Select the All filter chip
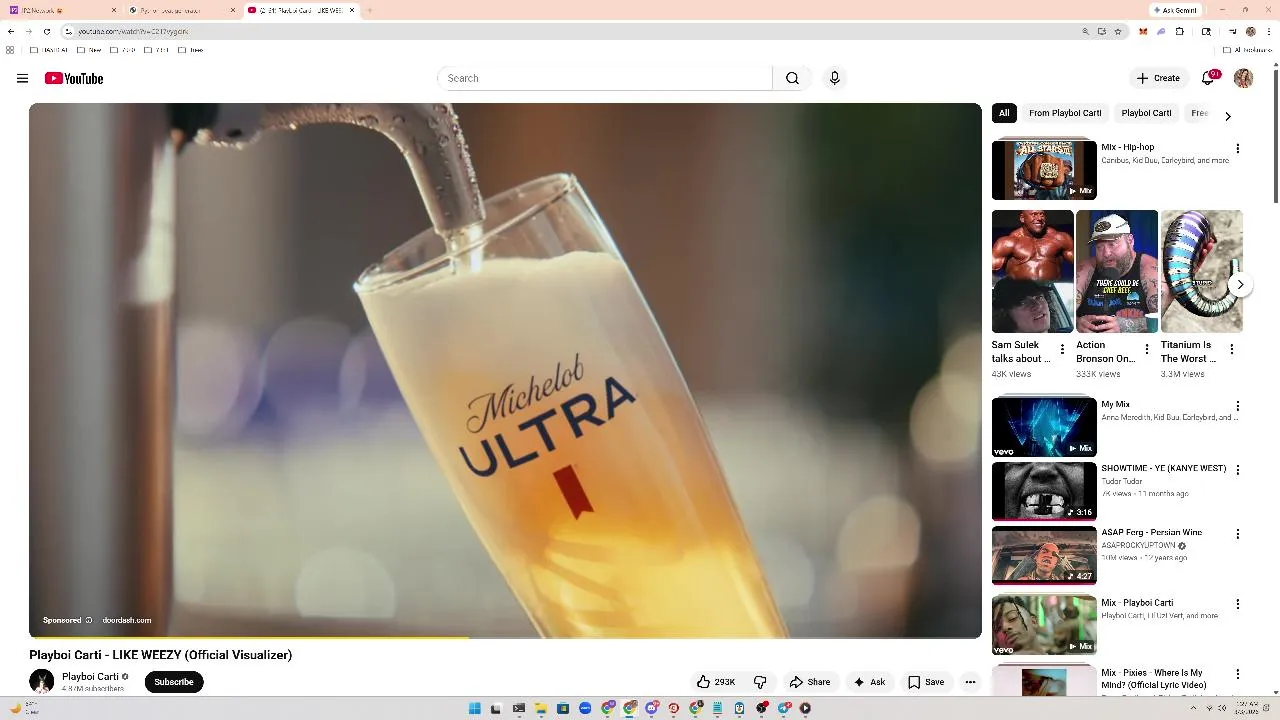1280x720 pixels. coord(1004,113)
